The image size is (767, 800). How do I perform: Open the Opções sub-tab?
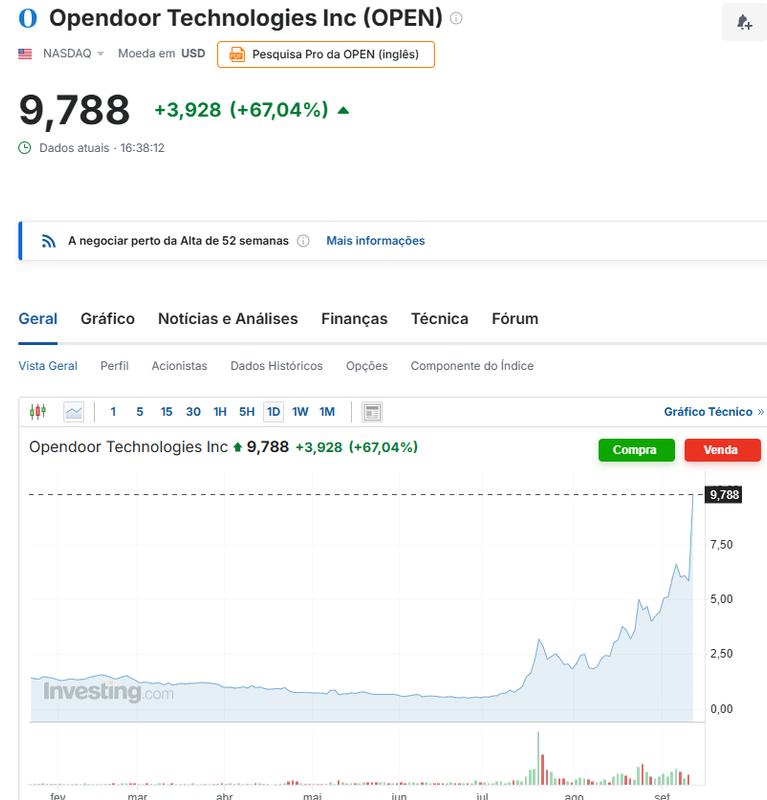[x=367, y=366]
